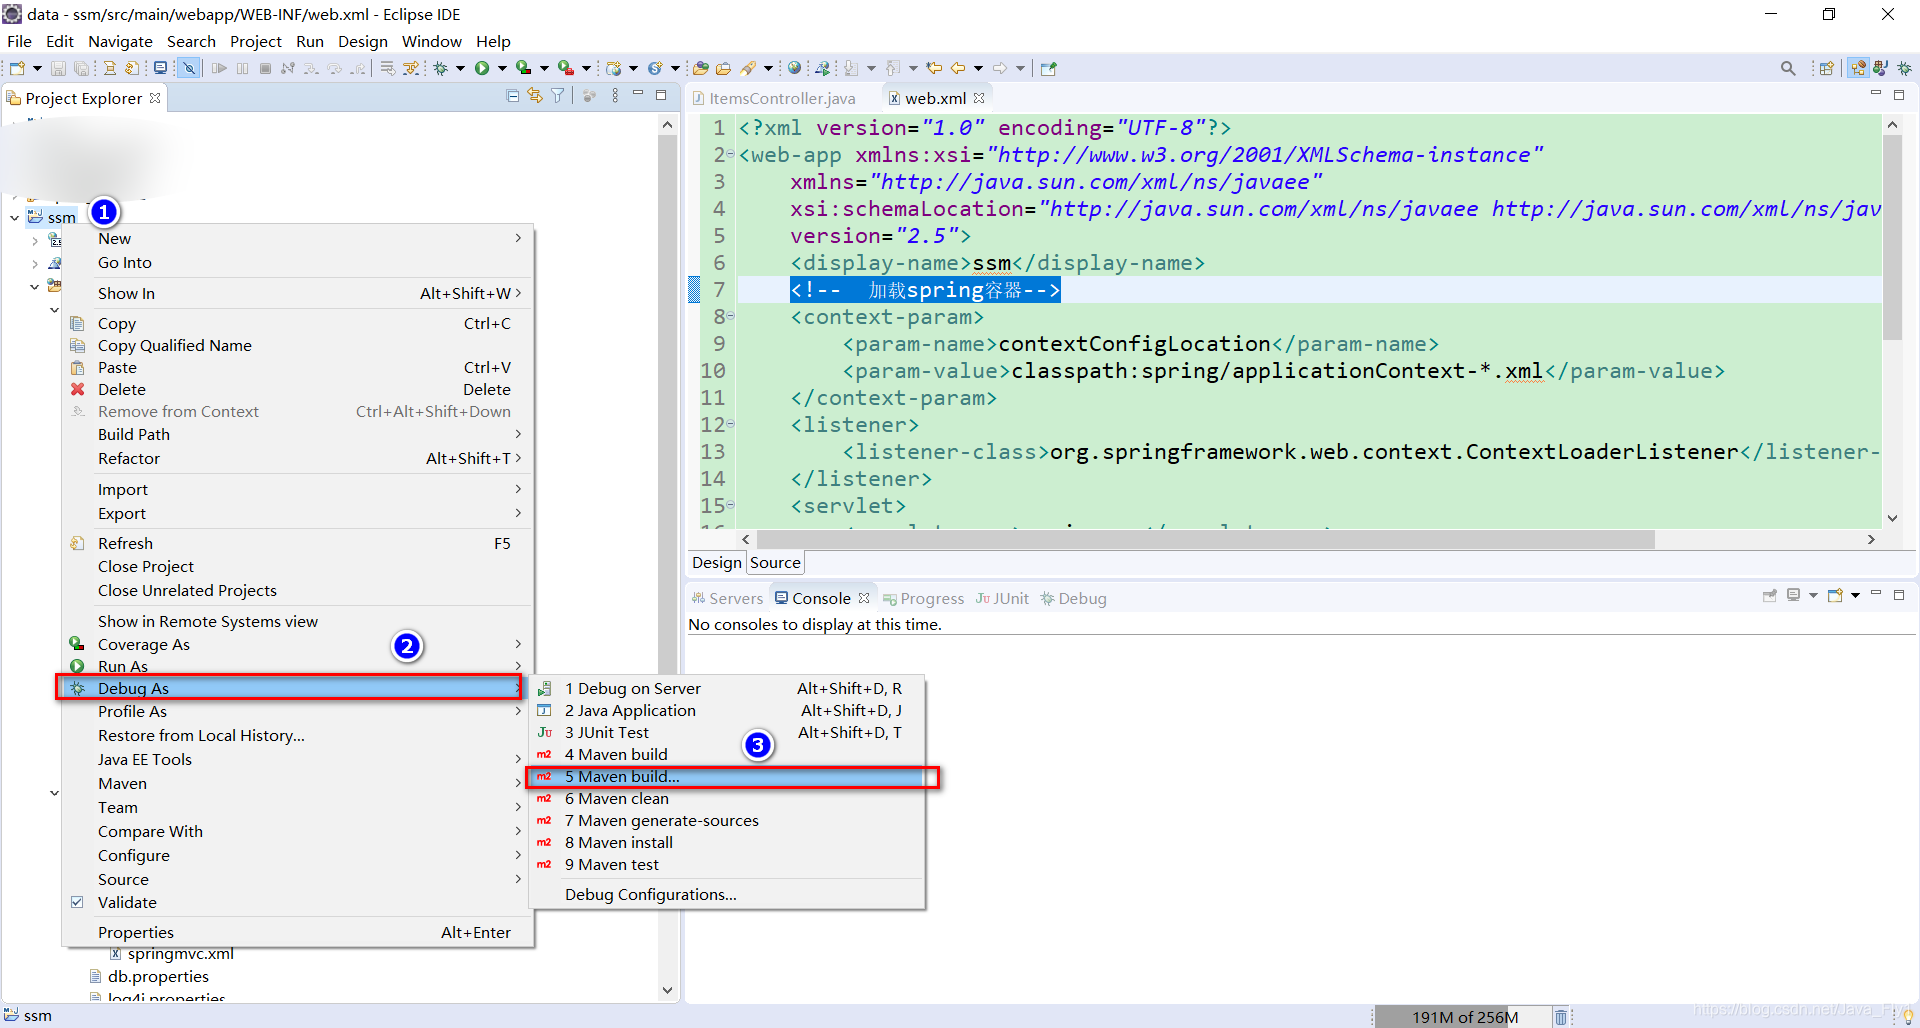This screenshot has height=1028, width=1920.
Task: Toggle Link with Editor in Project Explorer
Action: point(535,96)
